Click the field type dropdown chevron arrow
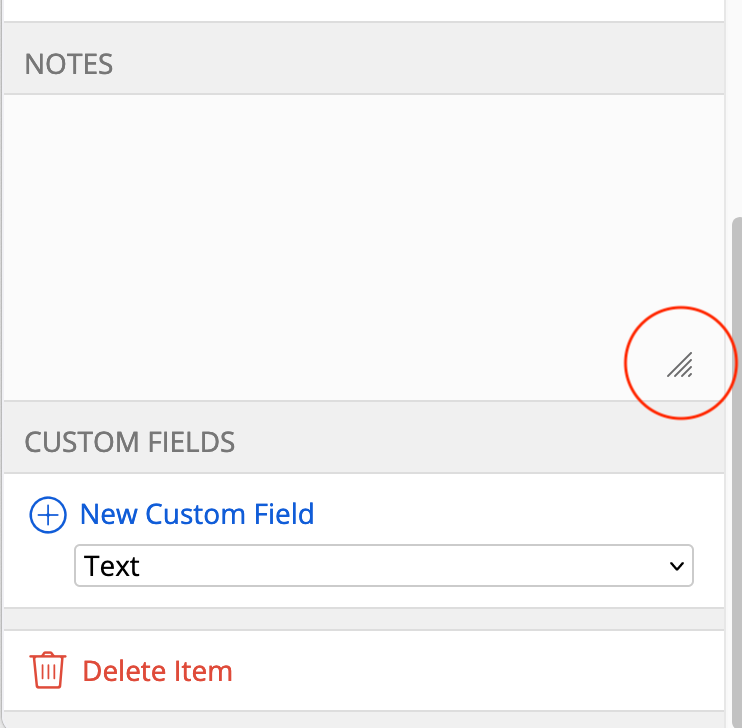The image size is (742, 728). coord(676,566)
